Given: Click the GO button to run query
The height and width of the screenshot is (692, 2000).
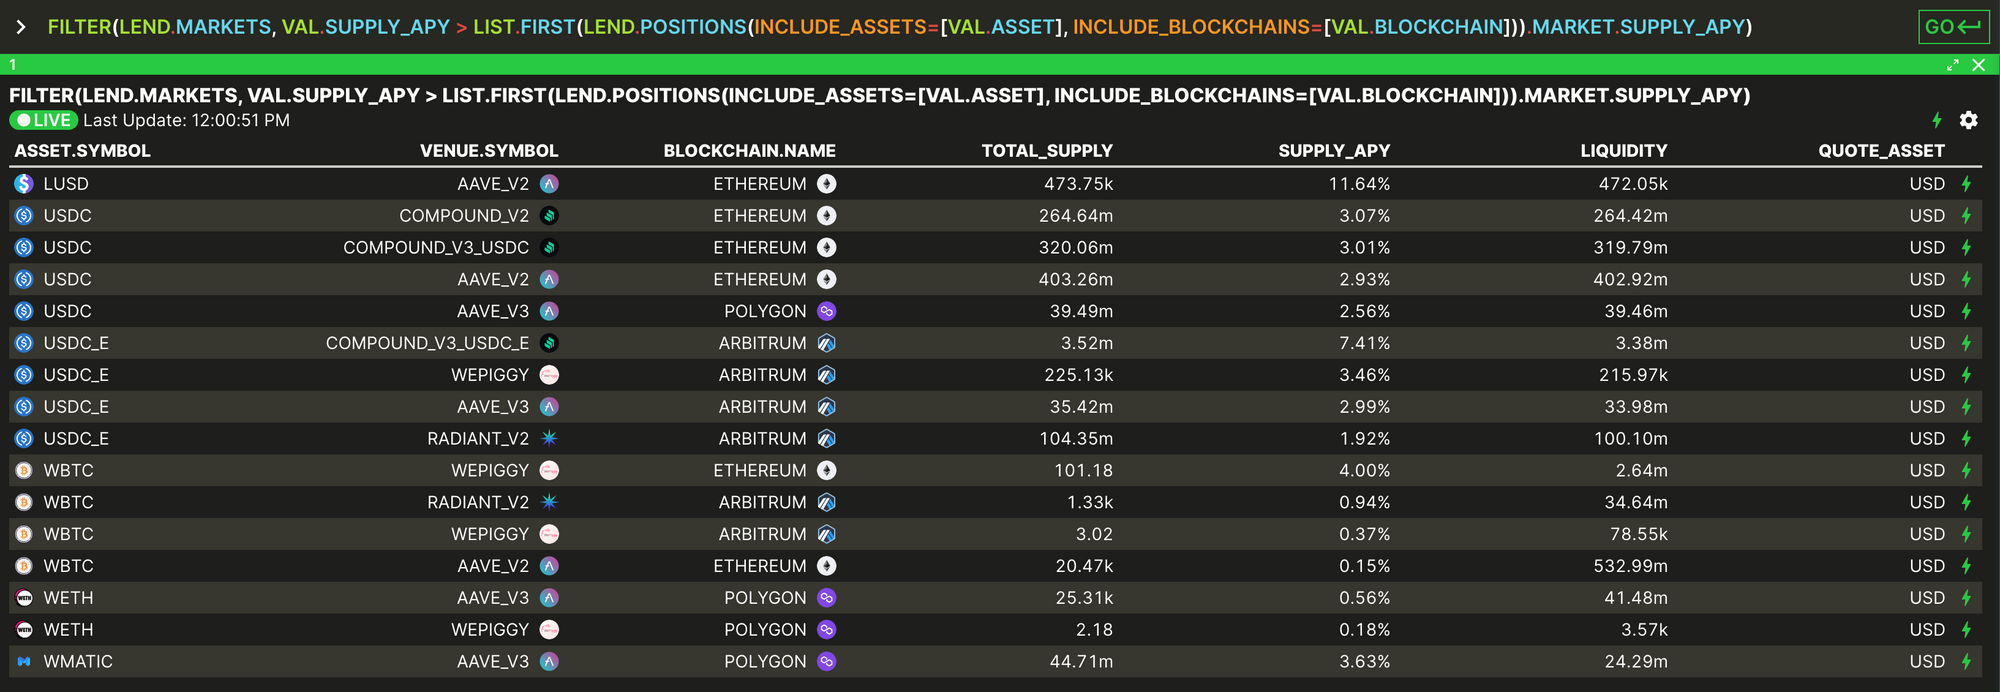Looking at the screenshot, I should tap(1953, 27).
